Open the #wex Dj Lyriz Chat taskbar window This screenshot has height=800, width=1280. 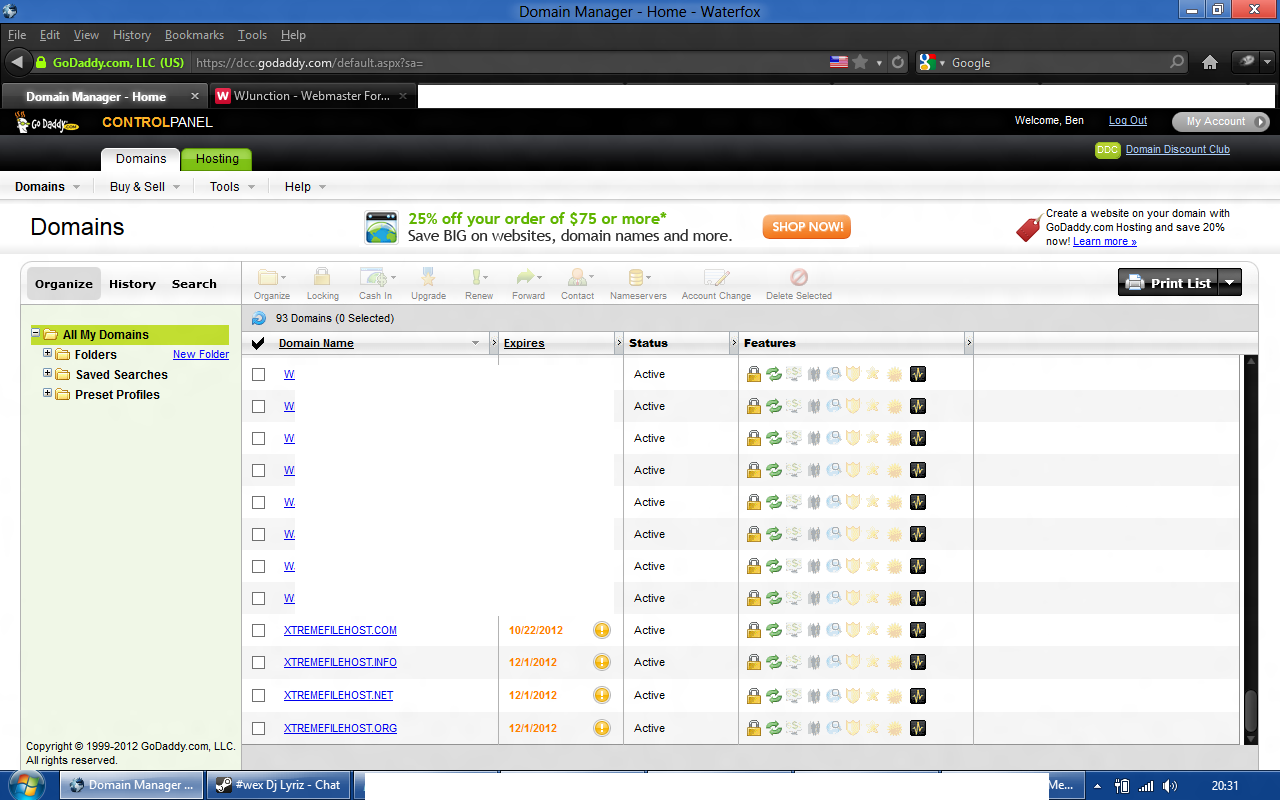coord(276,785)
